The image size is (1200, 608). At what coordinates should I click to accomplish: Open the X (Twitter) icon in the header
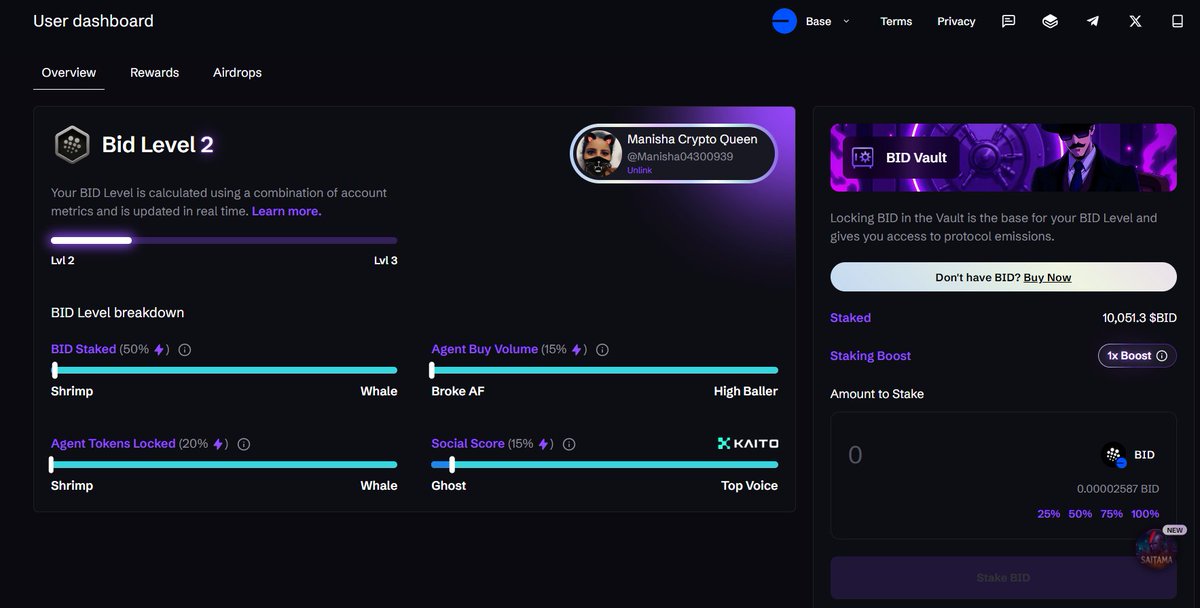point(1135,20)
